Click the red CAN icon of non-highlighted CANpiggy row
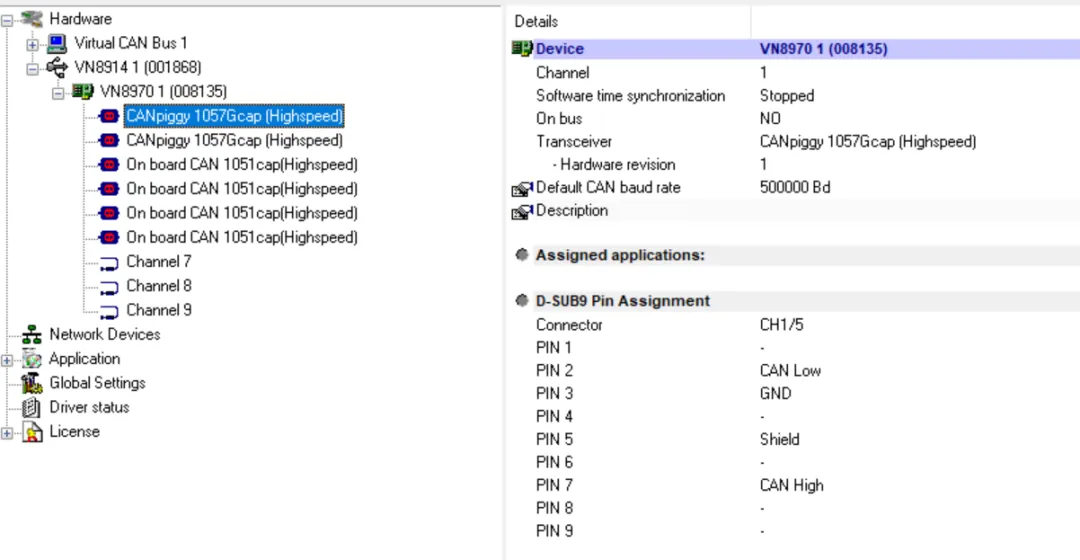The height and width of the screenshot is (560, 1080). coord(109,141)
